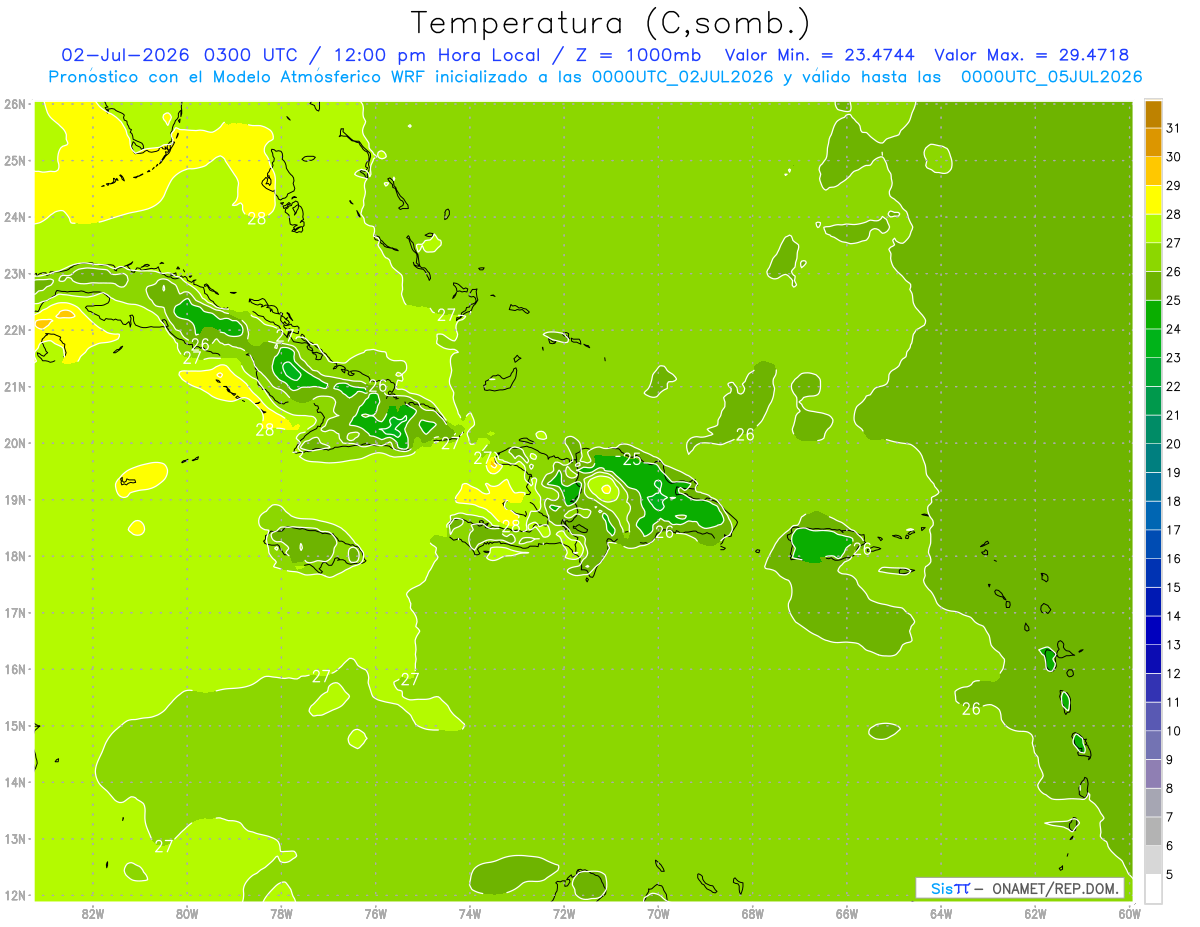1200x927 pixels.
Task: Click the "Valor Max. = 29.4718" readout
Action: point(1032,55)
